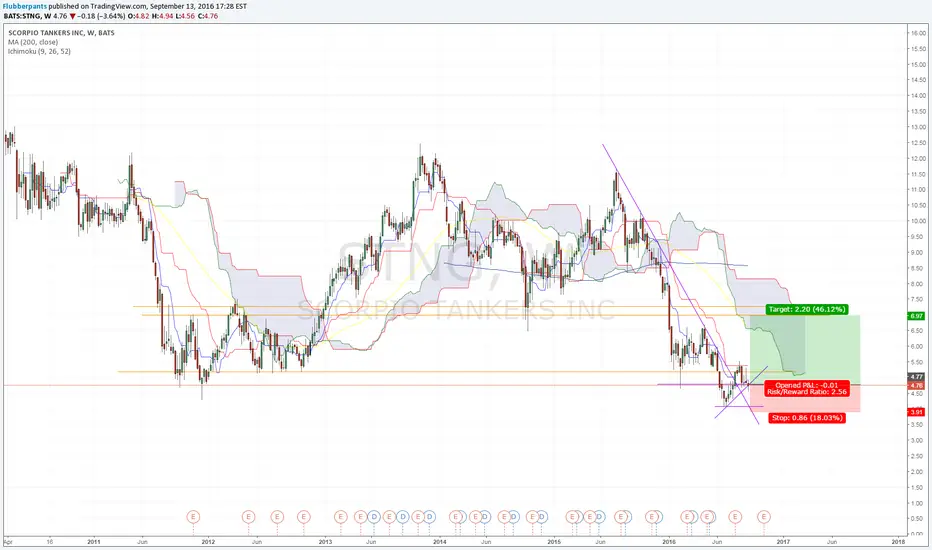Click the 2016 label on the time axis

pos(669,542)
